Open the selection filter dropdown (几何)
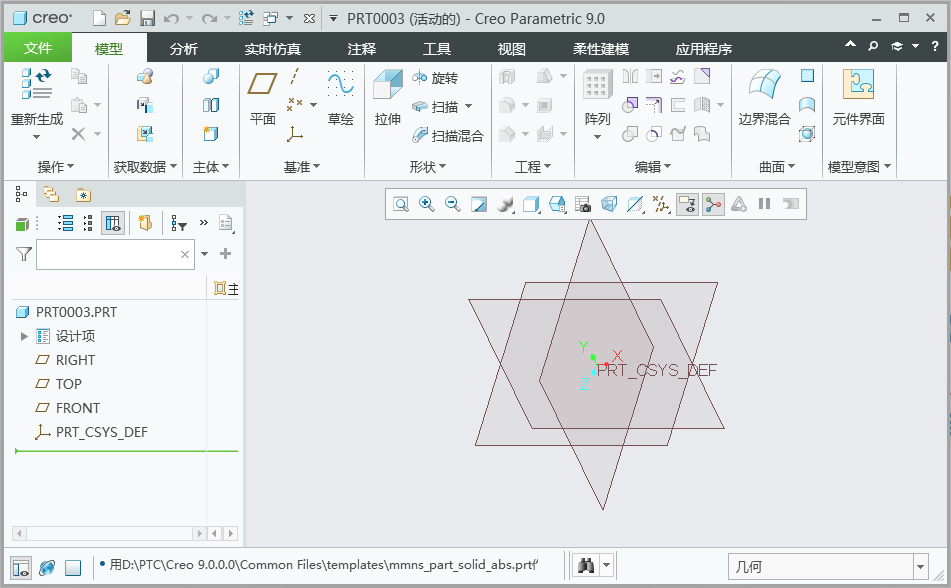Image resolution: width=951 pixels, height=588 pixels. pyautogui.click(x=920, y=567)
